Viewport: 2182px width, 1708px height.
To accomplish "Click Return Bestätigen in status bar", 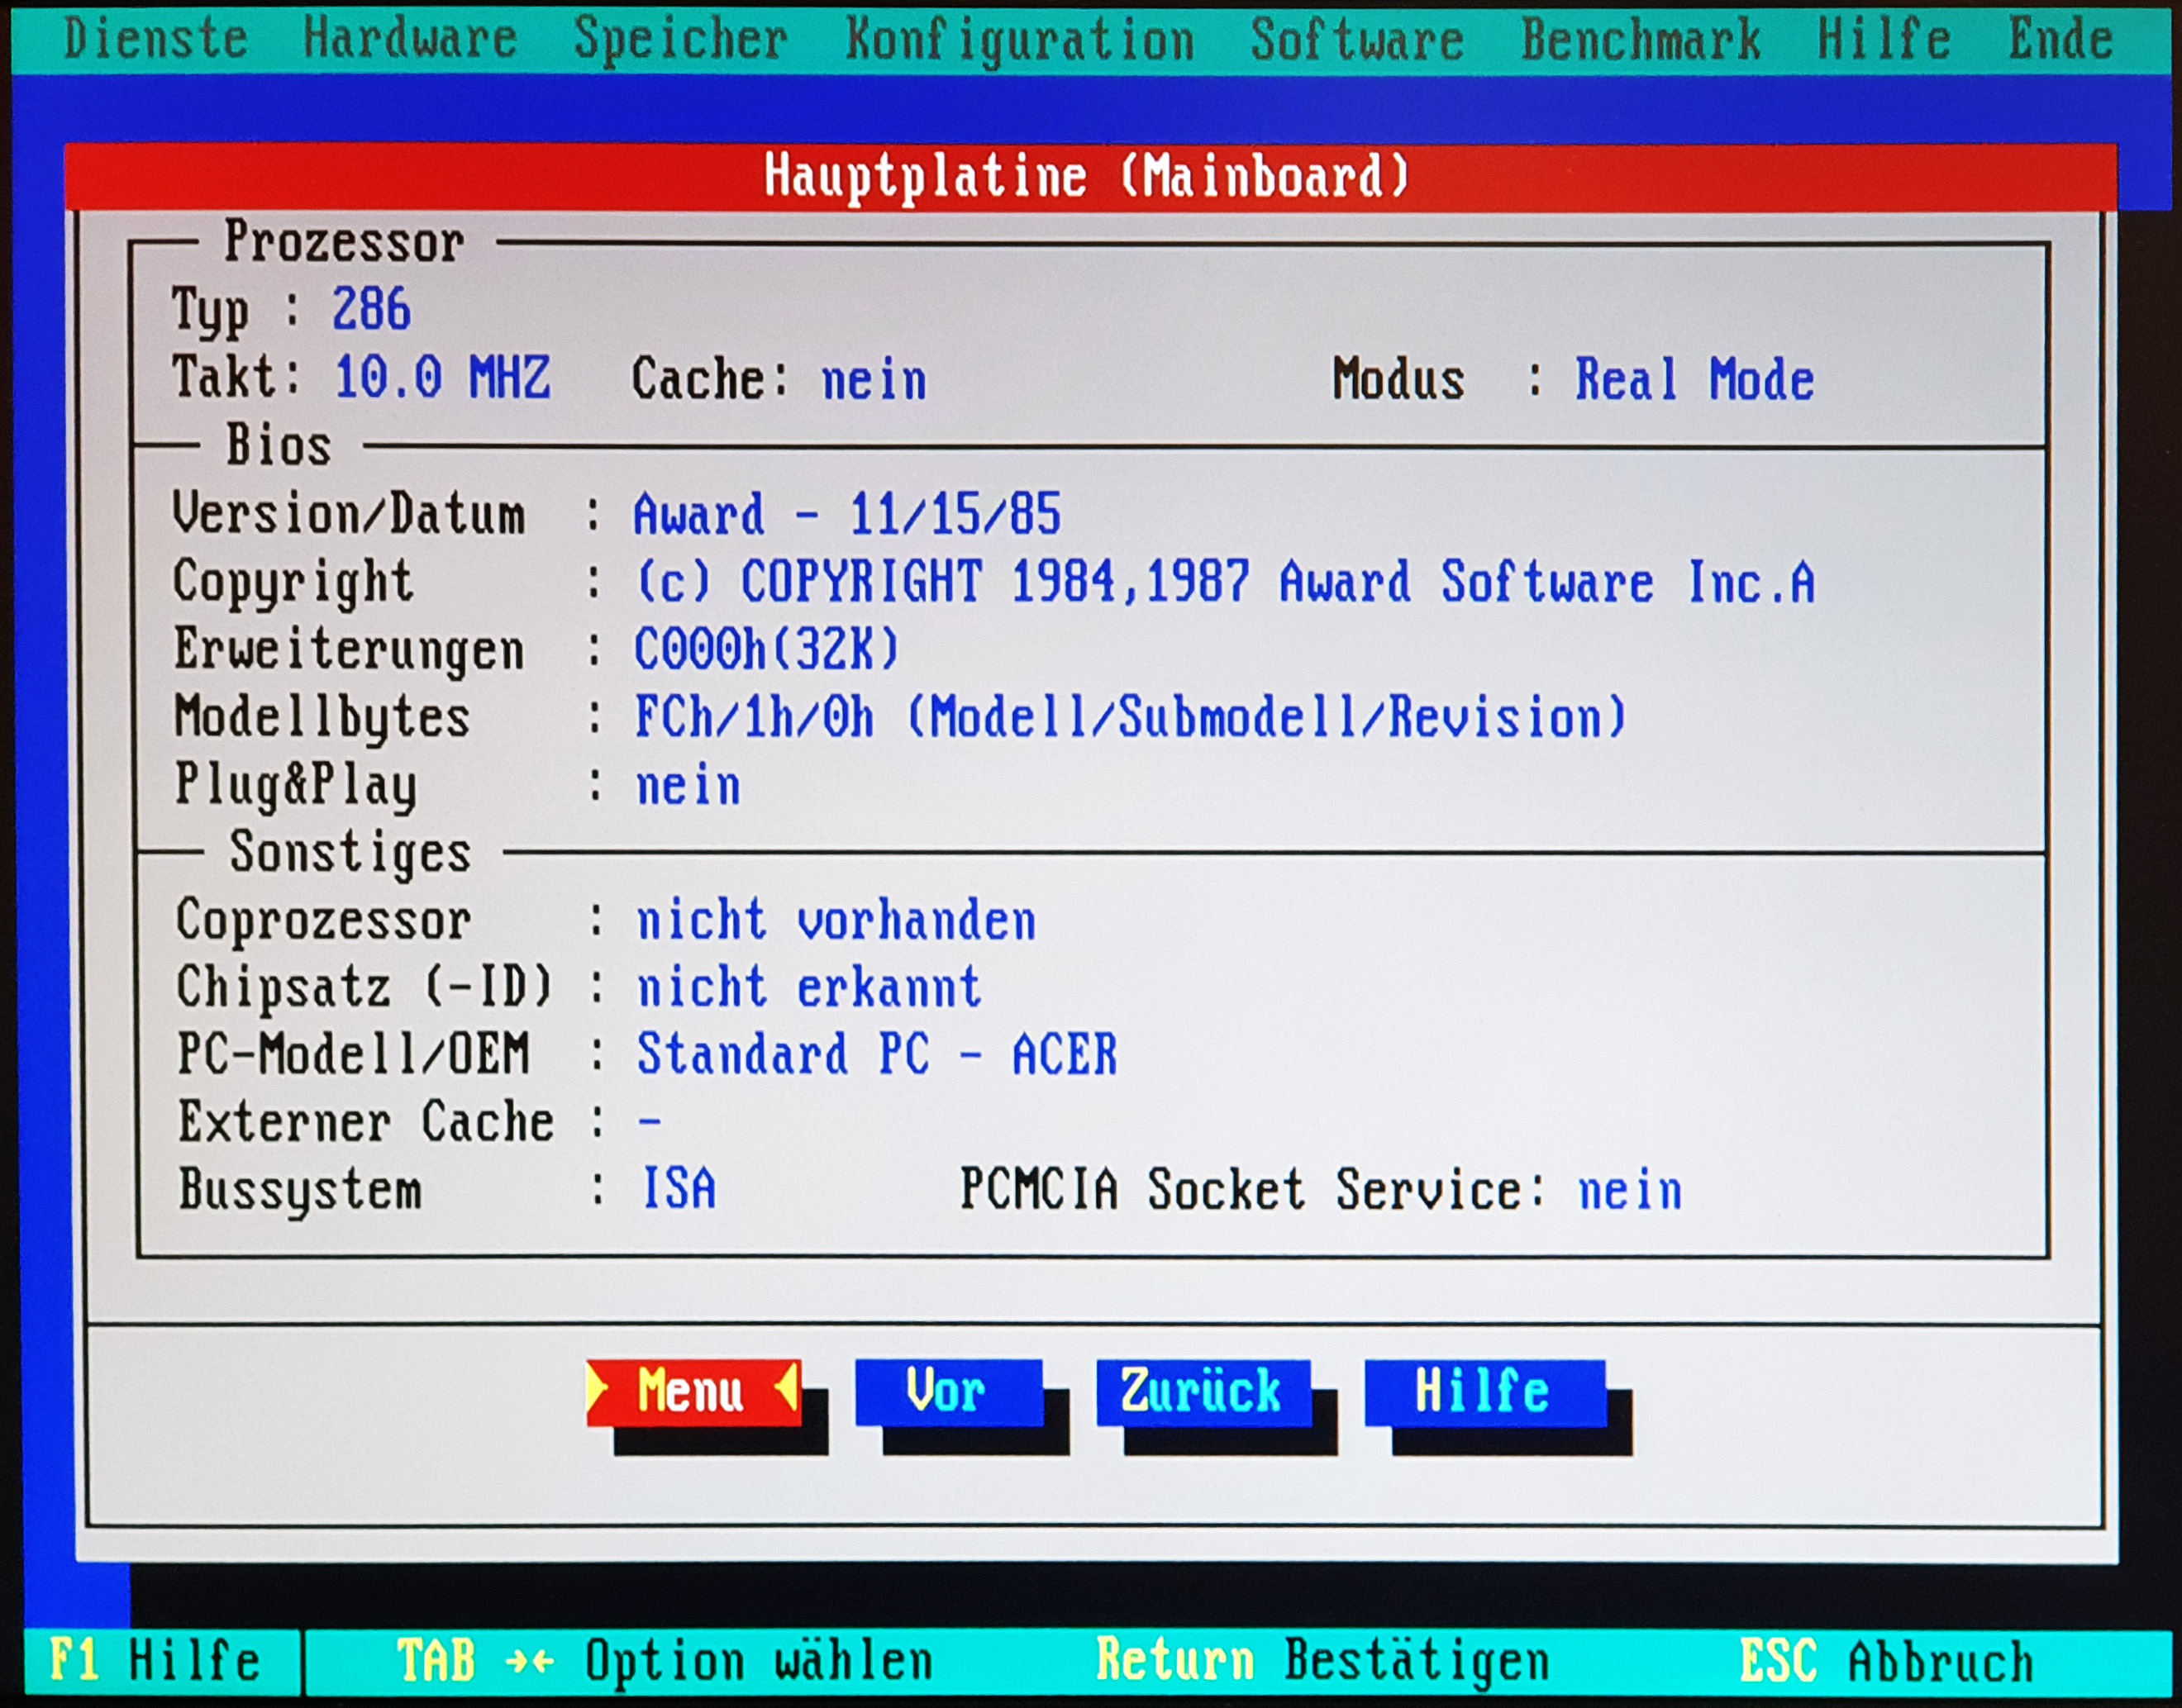I will (1322, 1662).
